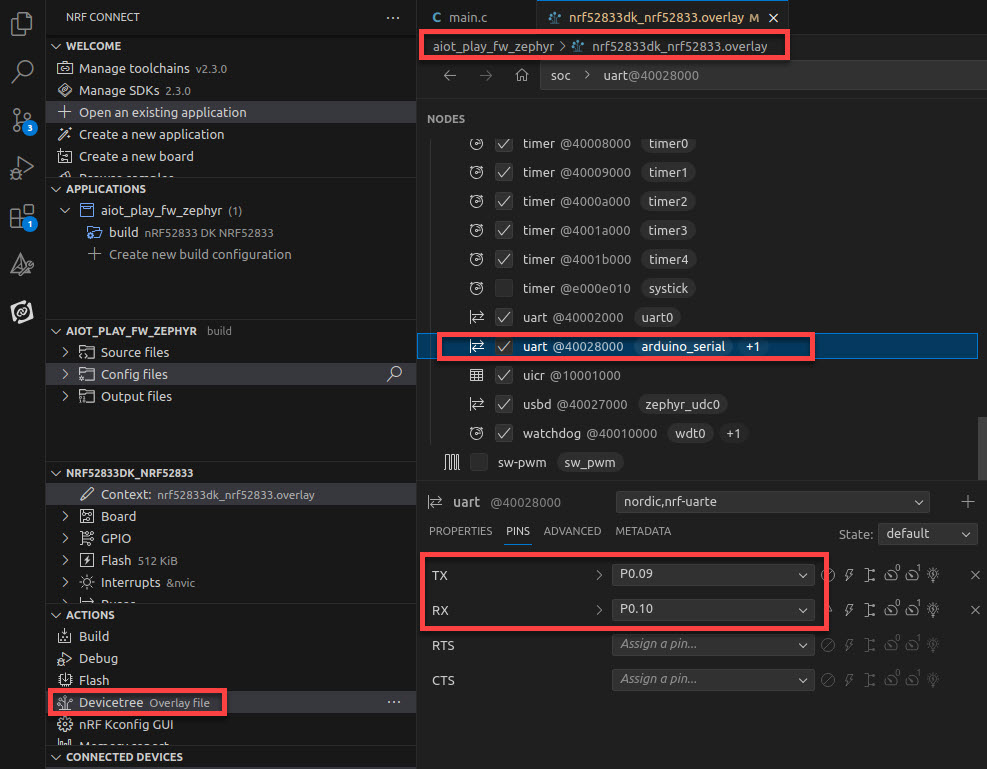Image resolution: width=987 pixels, height=769 pixels.
Task: Switch to ADVANCED tab
Action: 572,531
